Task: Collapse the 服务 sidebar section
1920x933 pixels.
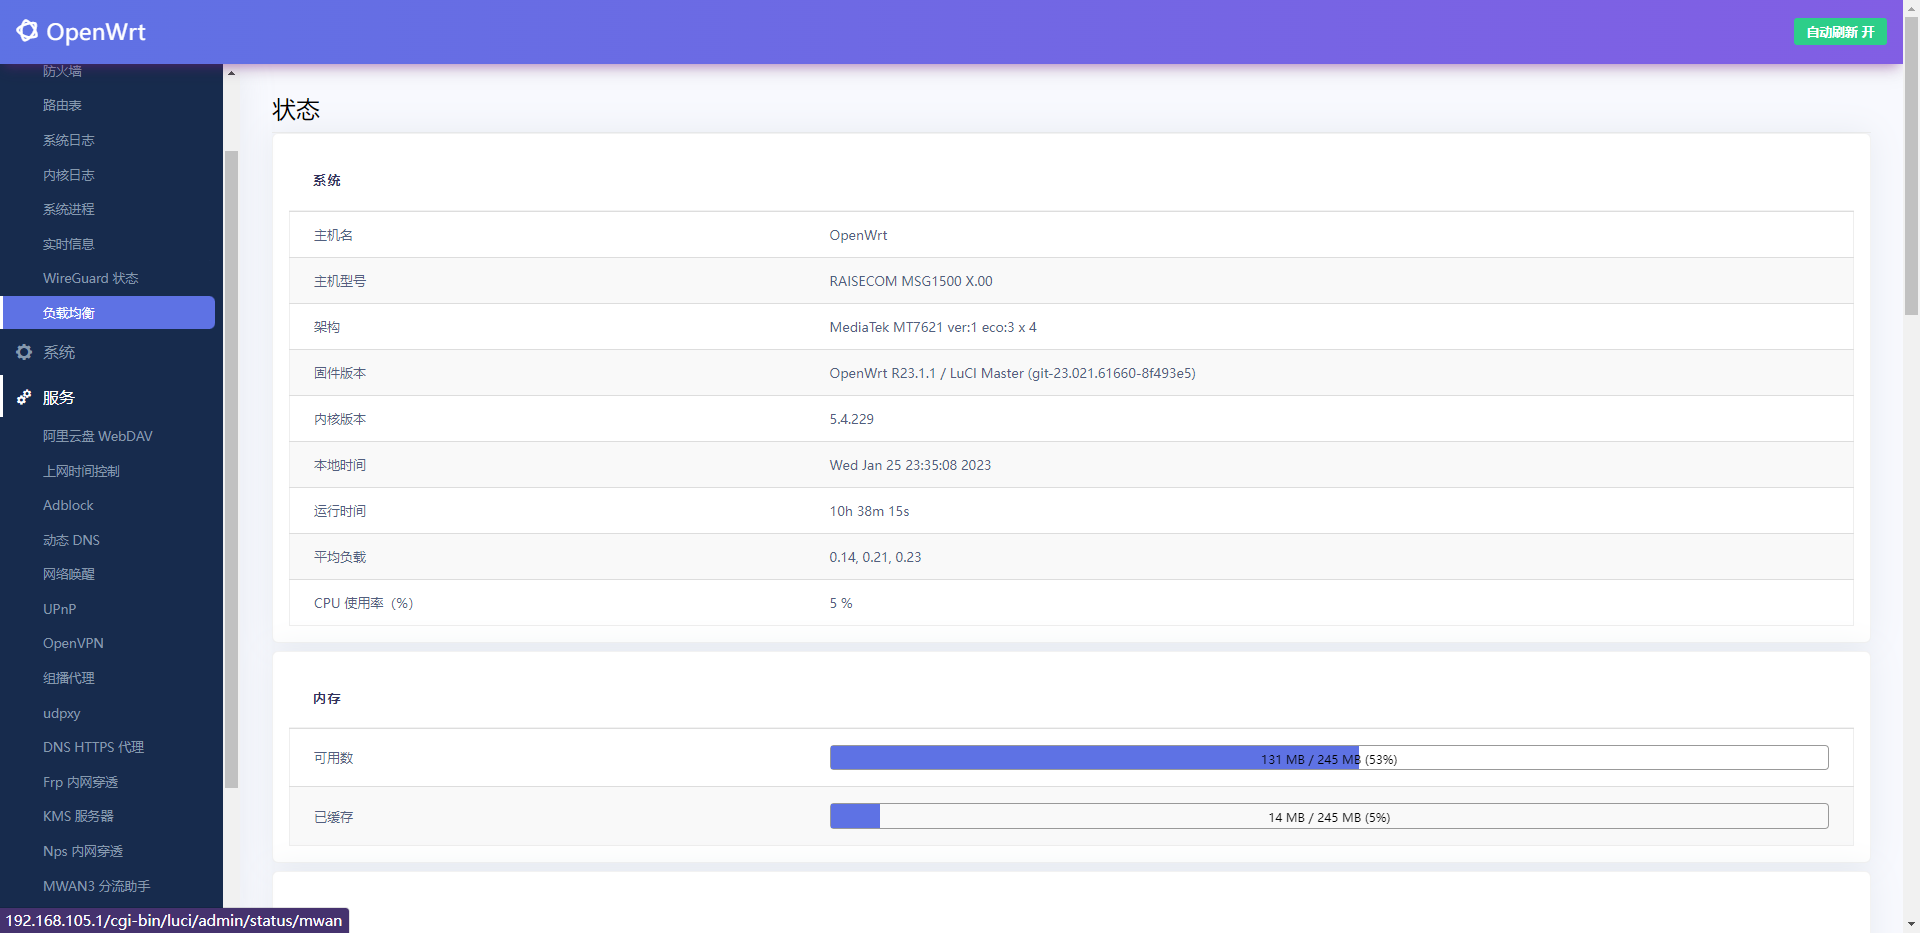Action: tap(59, 397)
